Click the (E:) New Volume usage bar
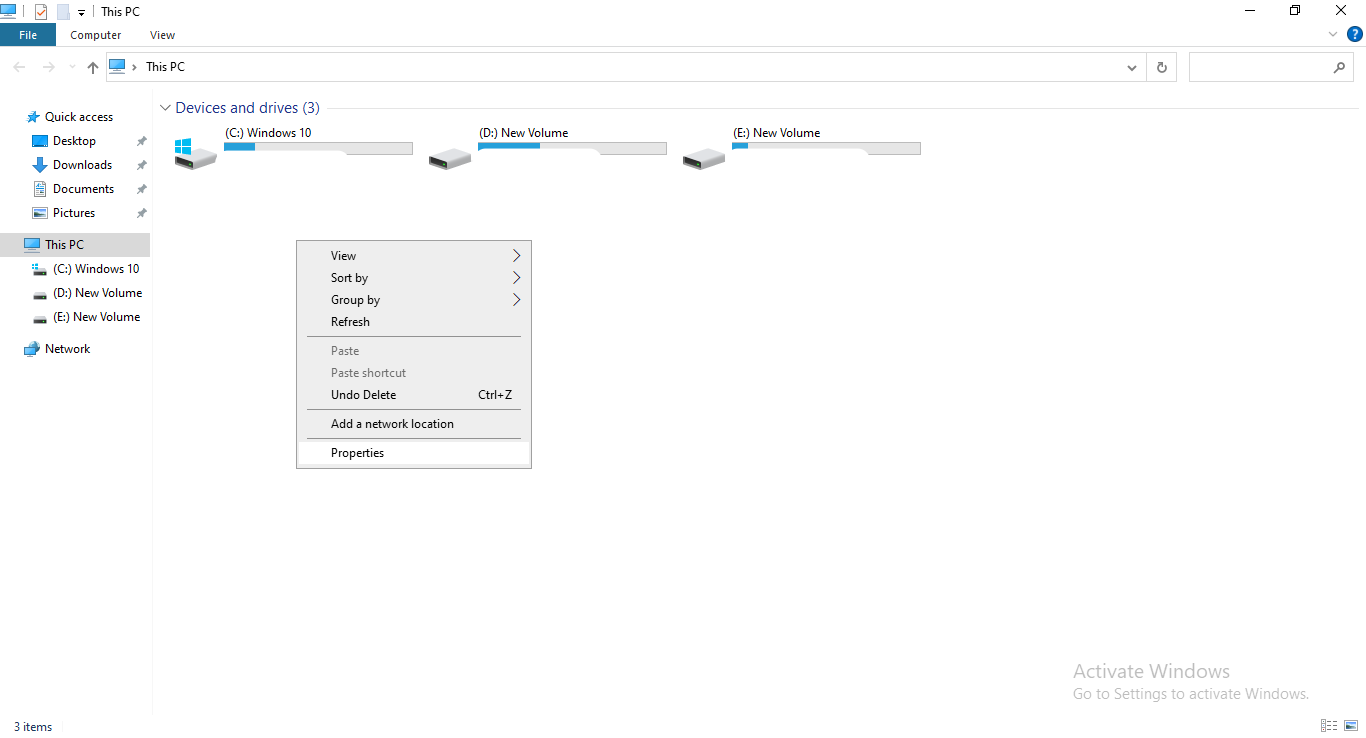This screenshot has width=1366, height=738. (x=826, y=148)
